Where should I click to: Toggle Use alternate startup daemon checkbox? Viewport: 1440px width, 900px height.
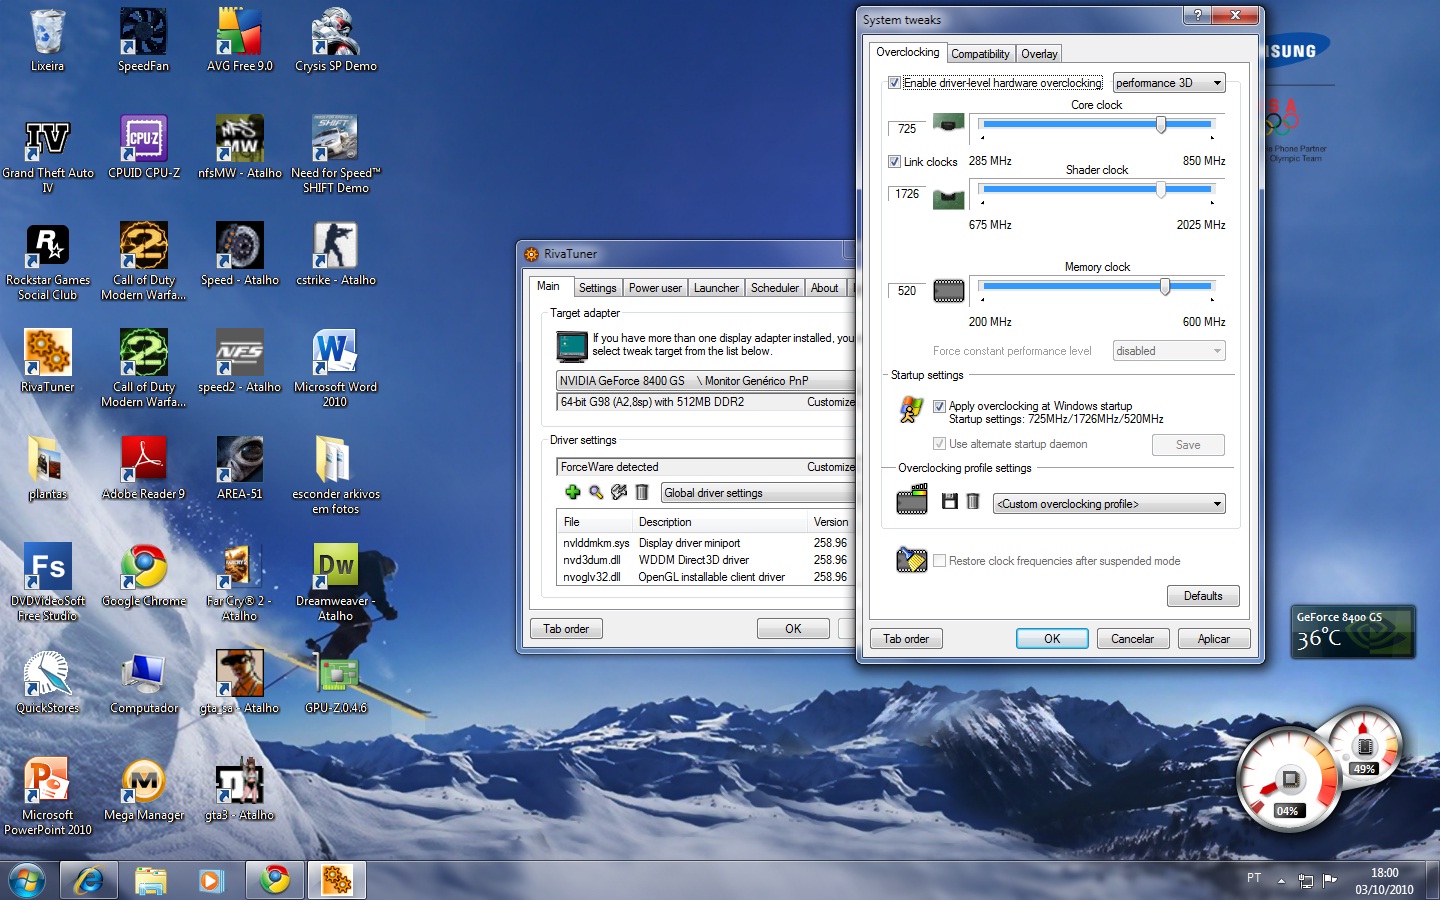click(939, 444)
